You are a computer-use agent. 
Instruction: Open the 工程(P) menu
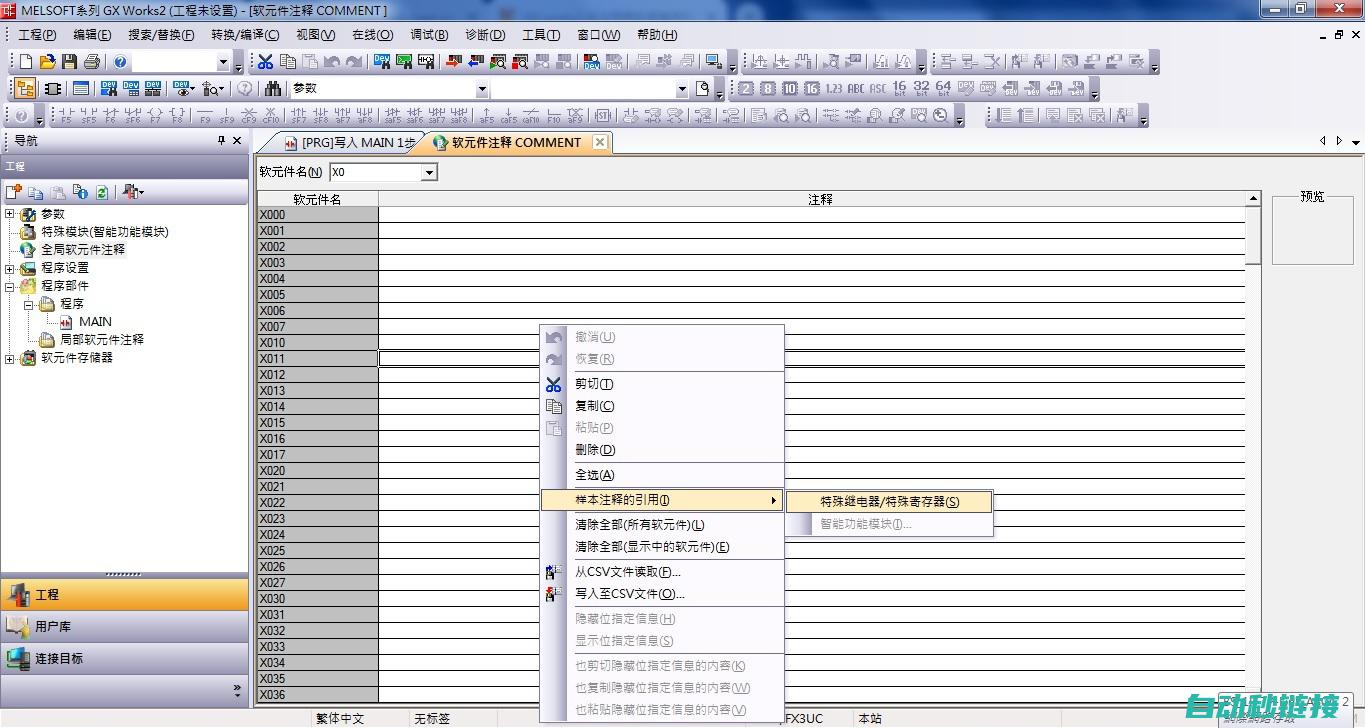[x=37, y=35]
